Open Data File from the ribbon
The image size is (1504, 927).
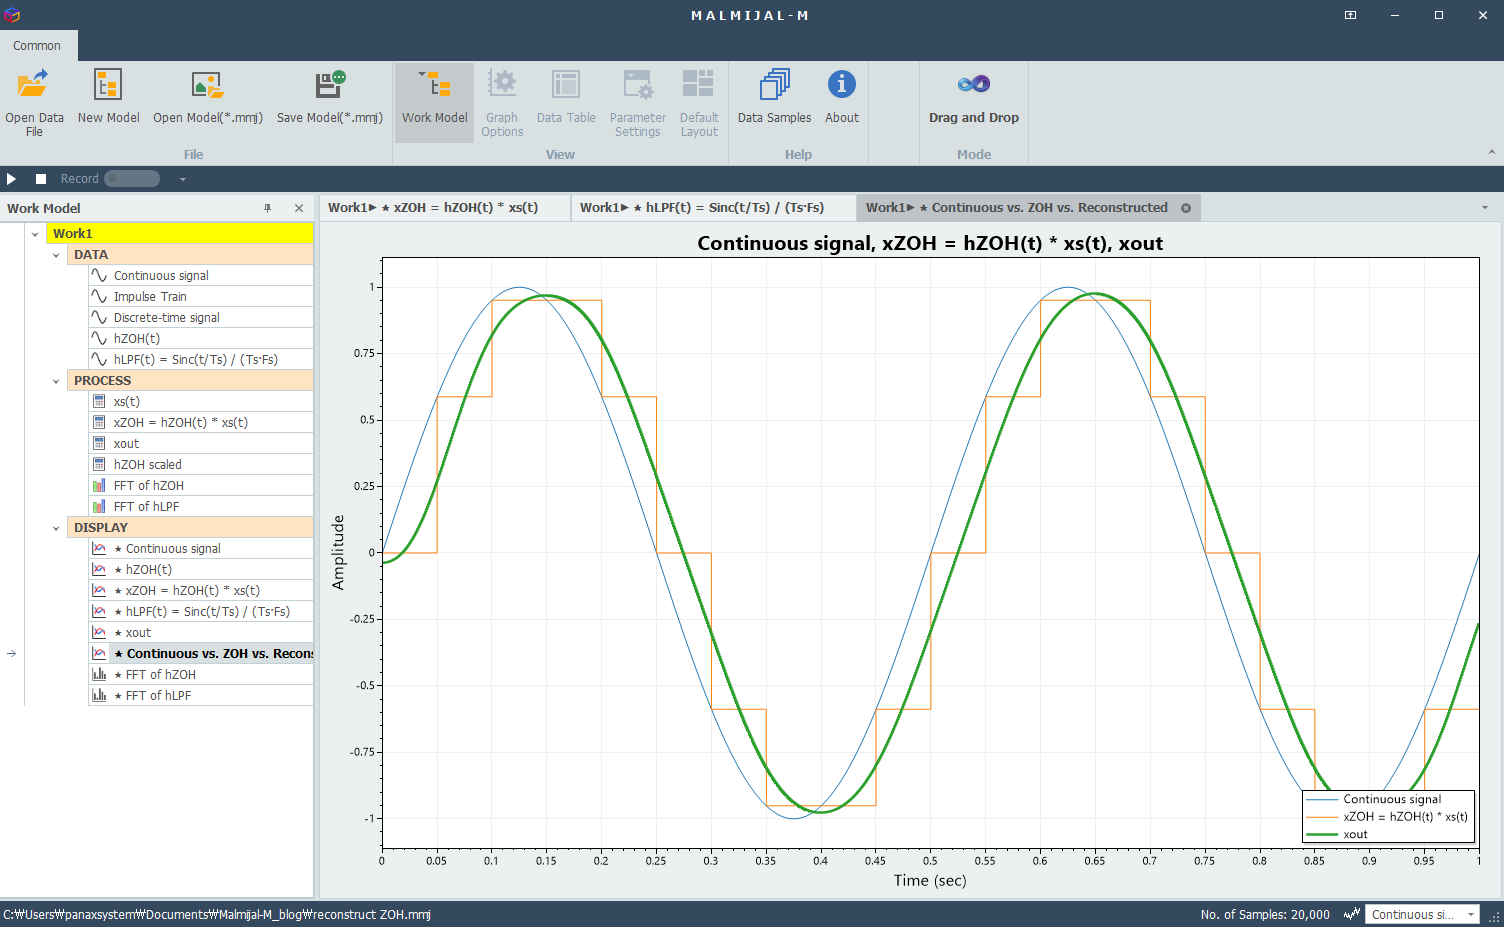34,103
